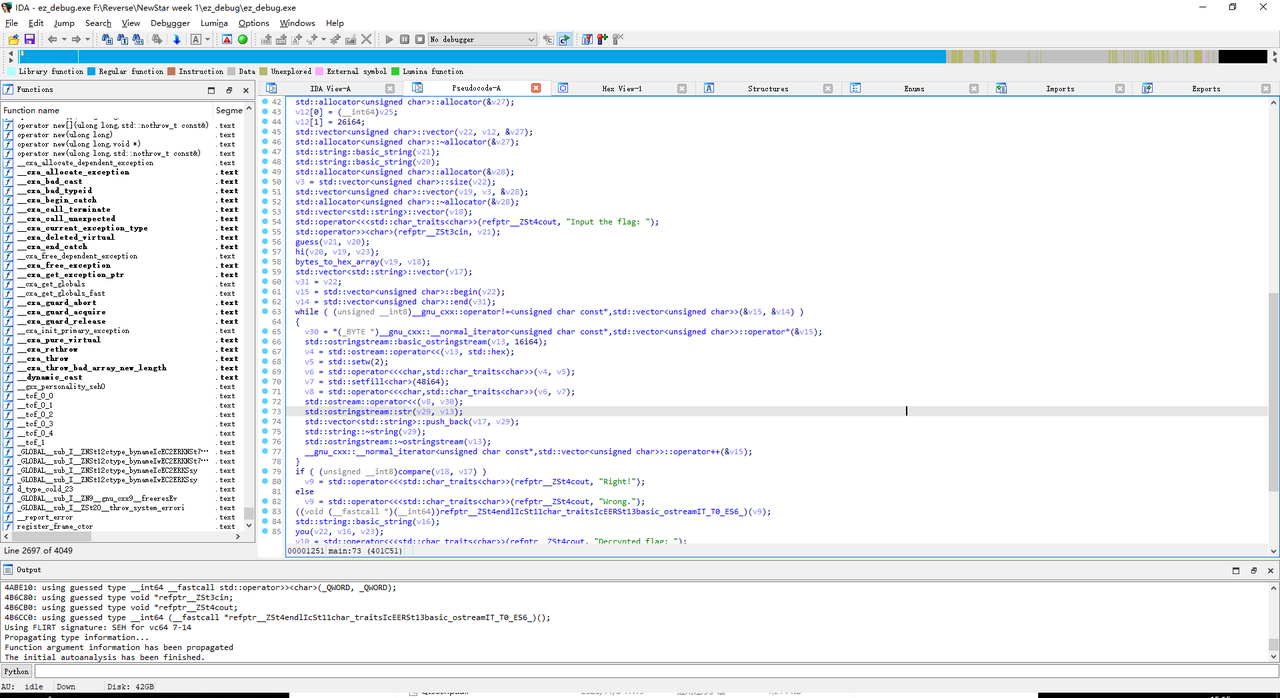Click the Save database icon
Viewport: 1280px width, 698px height.
point(30,39)
